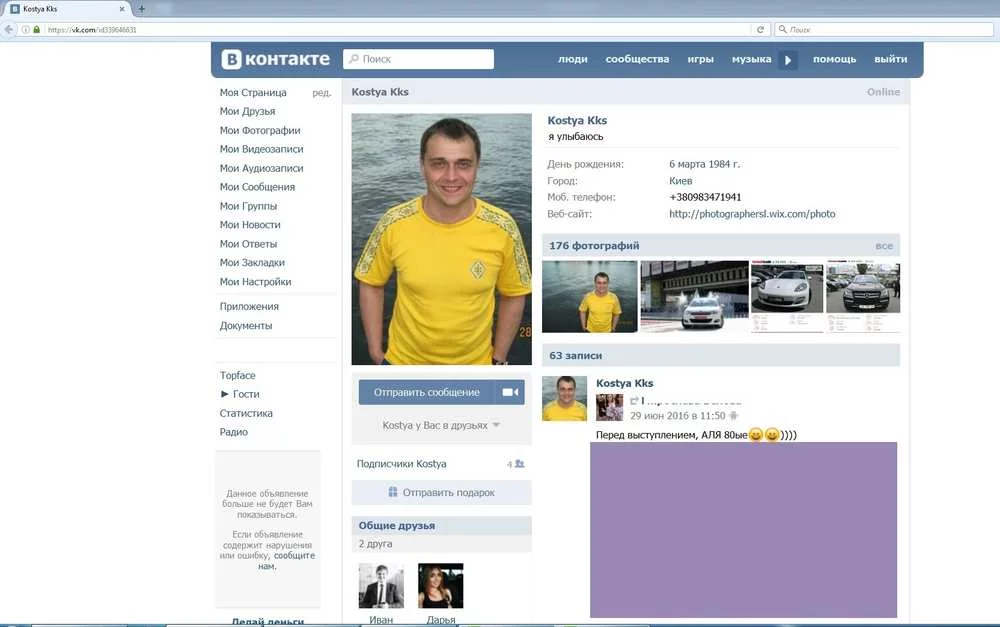Click the subscribers count icon next to Подписчики Kostya

click(x=520, y=464)
